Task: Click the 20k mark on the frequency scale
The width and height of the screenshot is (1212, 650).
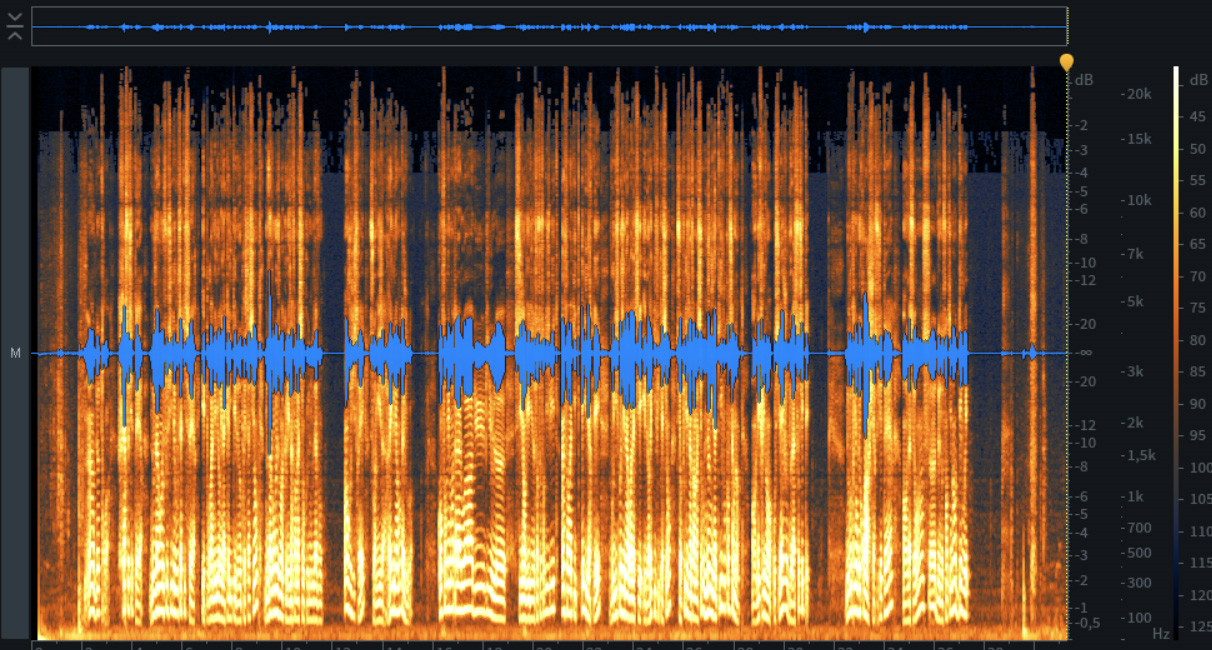Action: pos(1139,94)
